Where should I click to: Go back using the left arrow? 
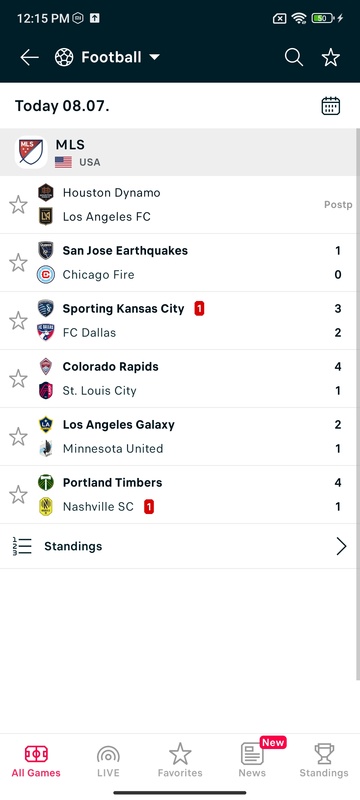[x=29, y=58]
